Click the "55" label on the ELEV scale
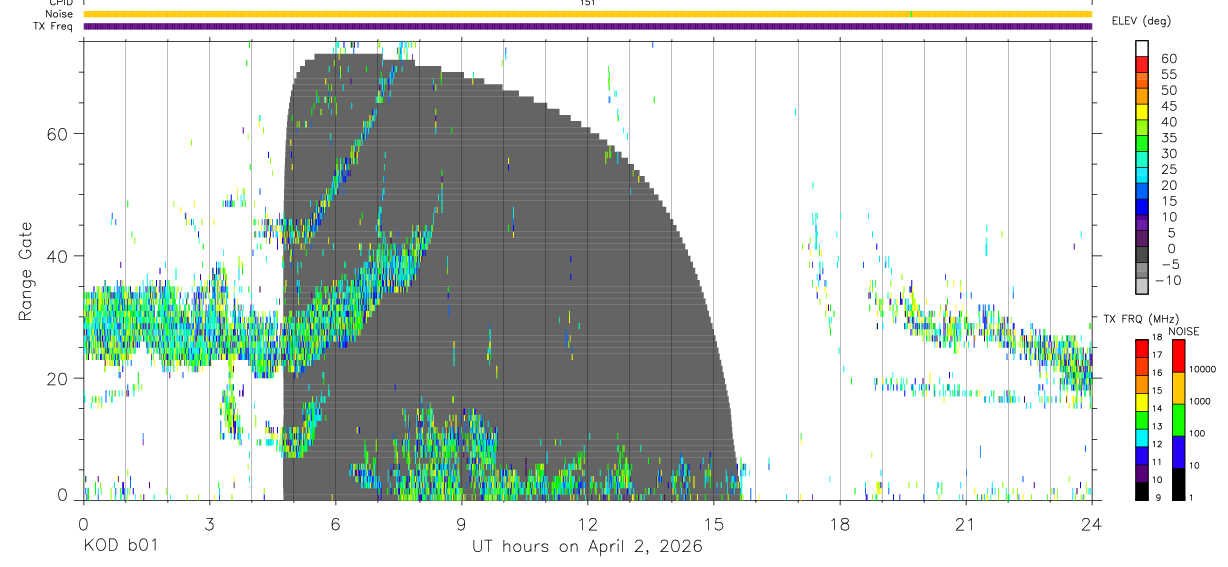Screen dimensions: 1228x567 (1167, 74)
